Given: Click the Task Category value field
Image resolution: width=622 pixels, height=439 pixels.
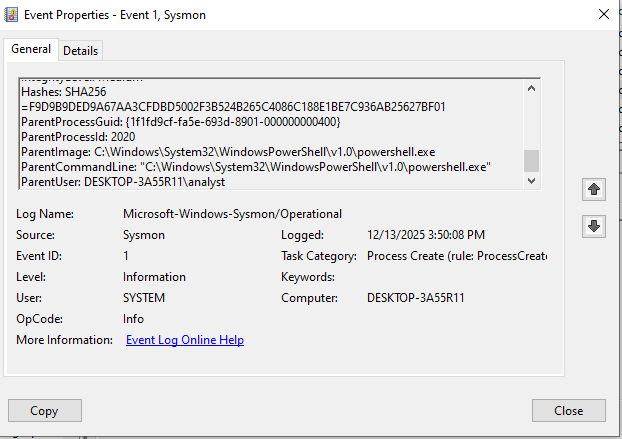Looking at the screenshot, I should pyautogui.click(x=456, y=256).
